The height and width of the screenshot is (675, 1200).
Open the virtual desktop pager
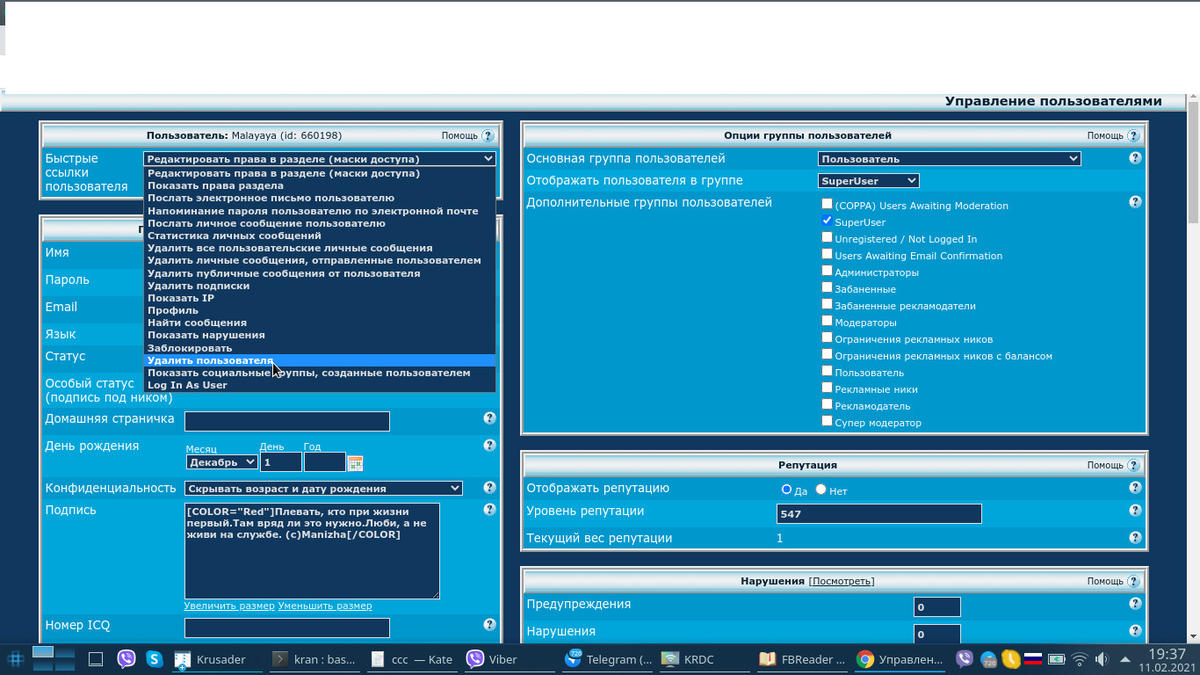click(x=55, y=657)
